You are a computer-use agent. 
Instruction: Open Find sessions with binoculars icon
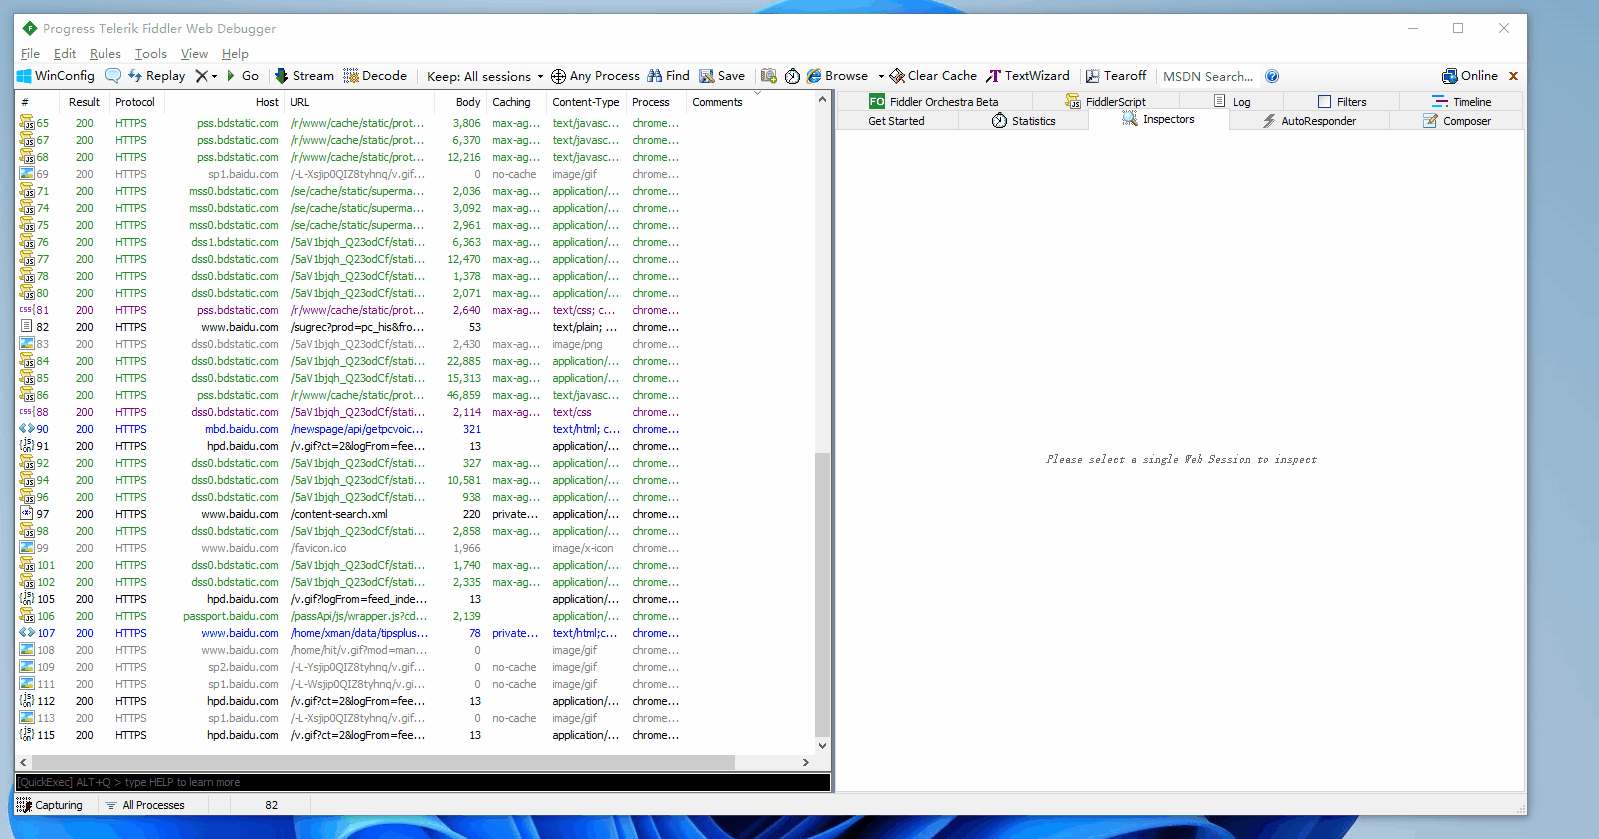[x=668, y=76]
